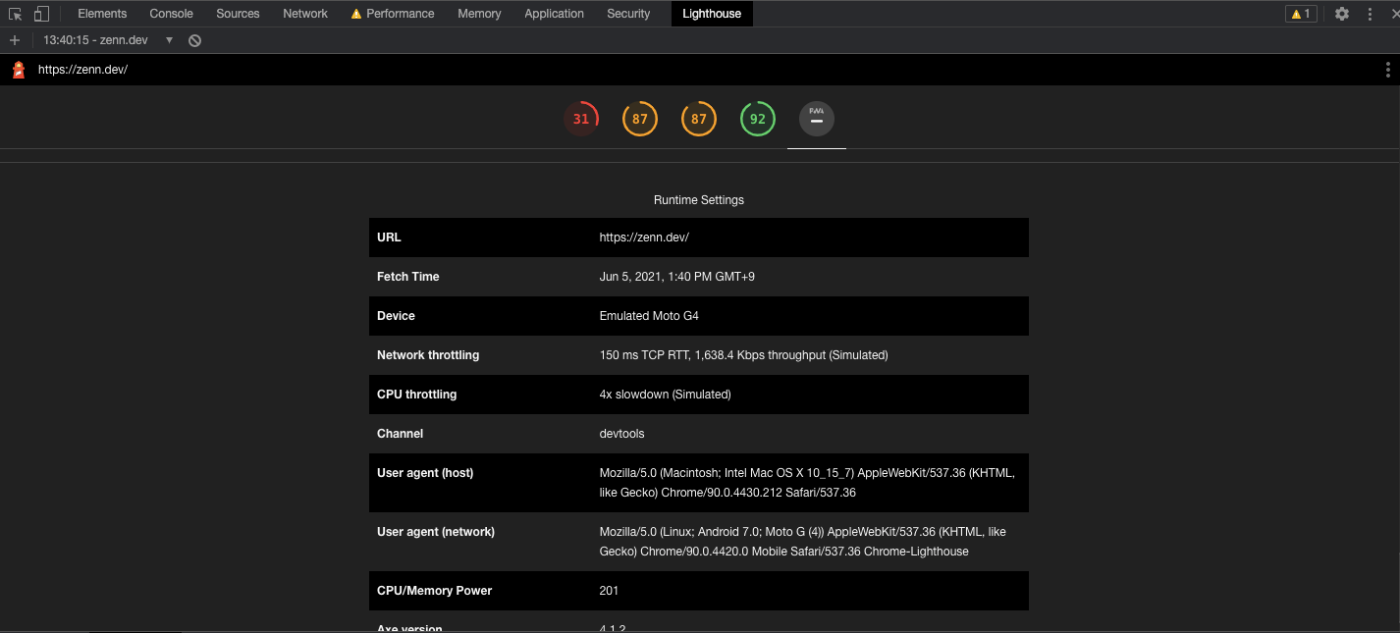
Task: Jump to the second 87 score gauge
Action: click(x=699, y=119)
